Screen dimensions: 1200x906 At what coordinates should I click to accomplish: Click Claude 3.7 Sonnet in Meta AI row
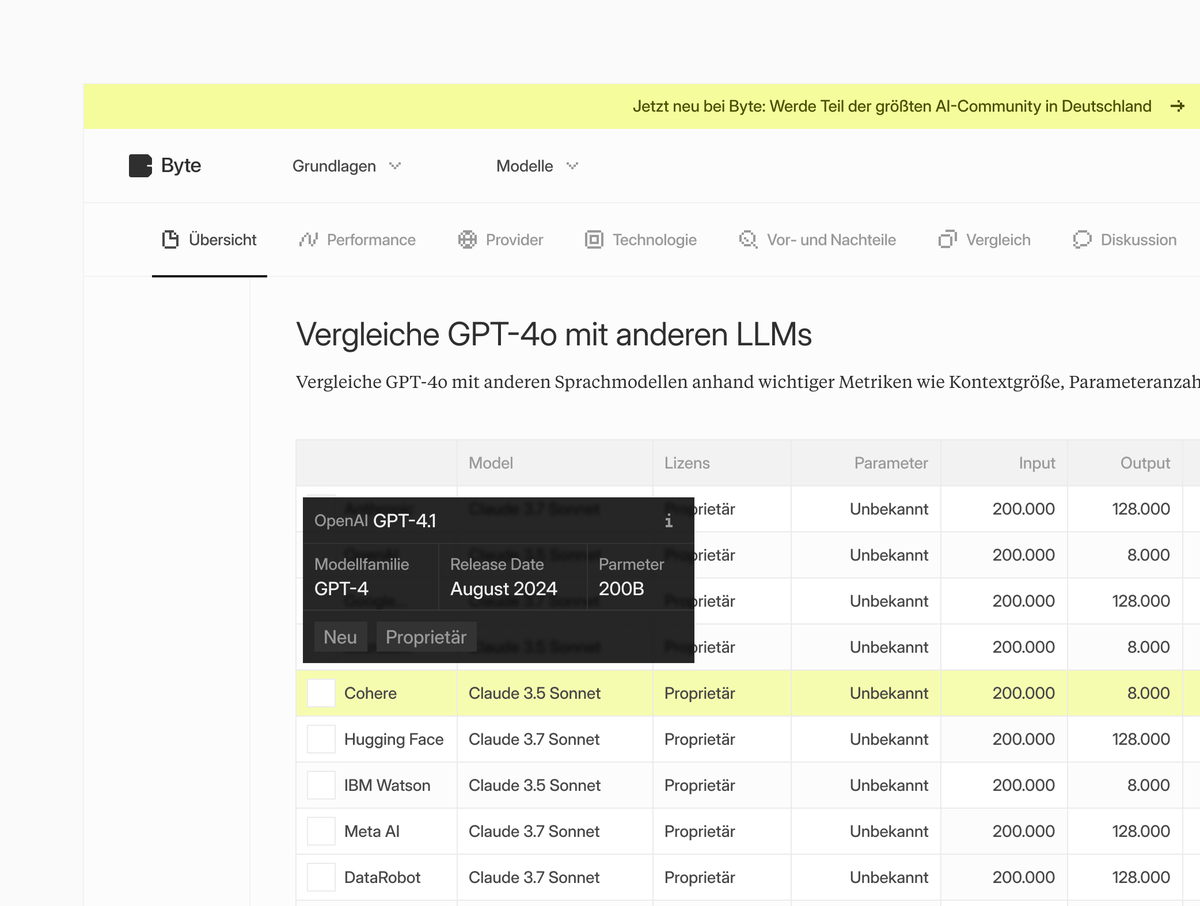[x=534, y=831]
